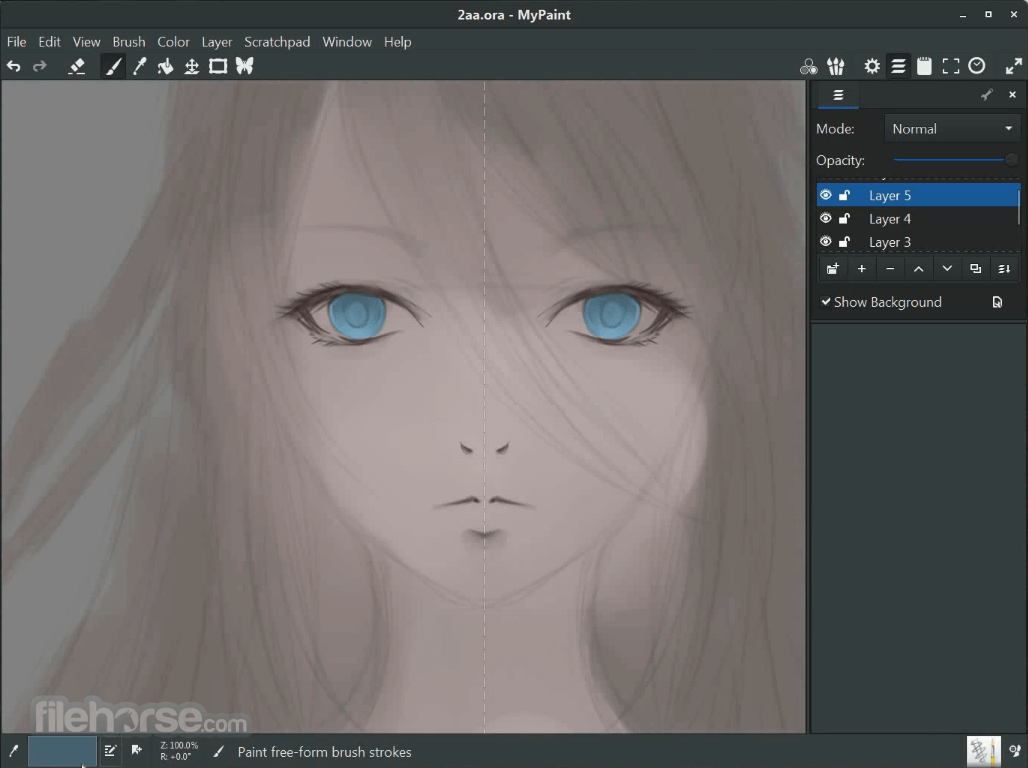The image size is (1028, 768).
Task: Add a new layer group
Action: click(833, 269)
